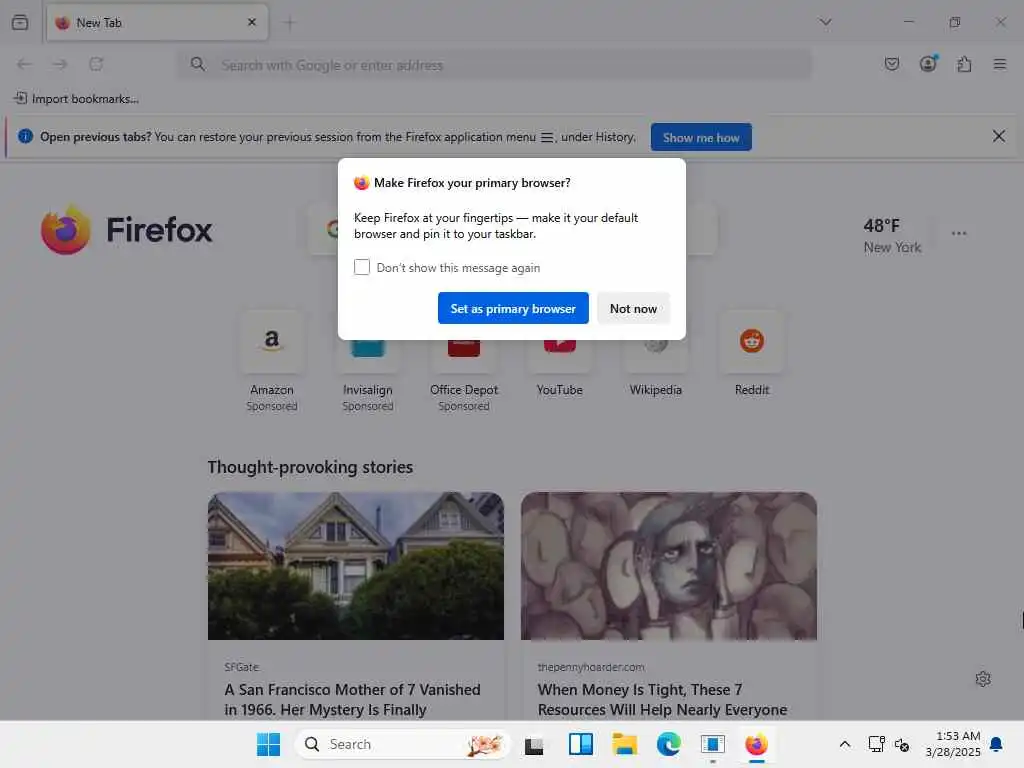Open the San Francisco houses story thumbnail
Viewport: 1024px width, 768px height.
[x=356, y=566]
